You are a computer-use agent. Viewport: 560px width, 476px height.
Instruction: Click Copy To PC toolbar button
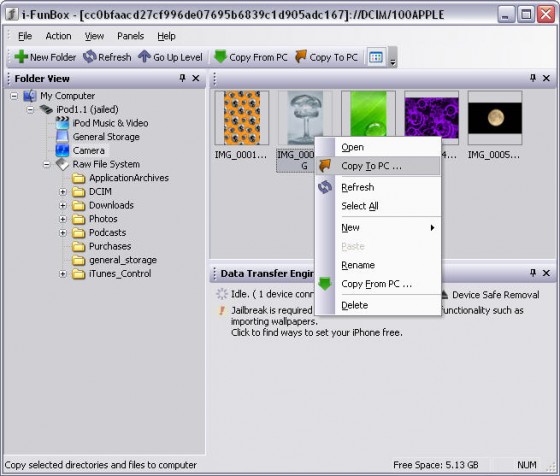coord(327,57)
